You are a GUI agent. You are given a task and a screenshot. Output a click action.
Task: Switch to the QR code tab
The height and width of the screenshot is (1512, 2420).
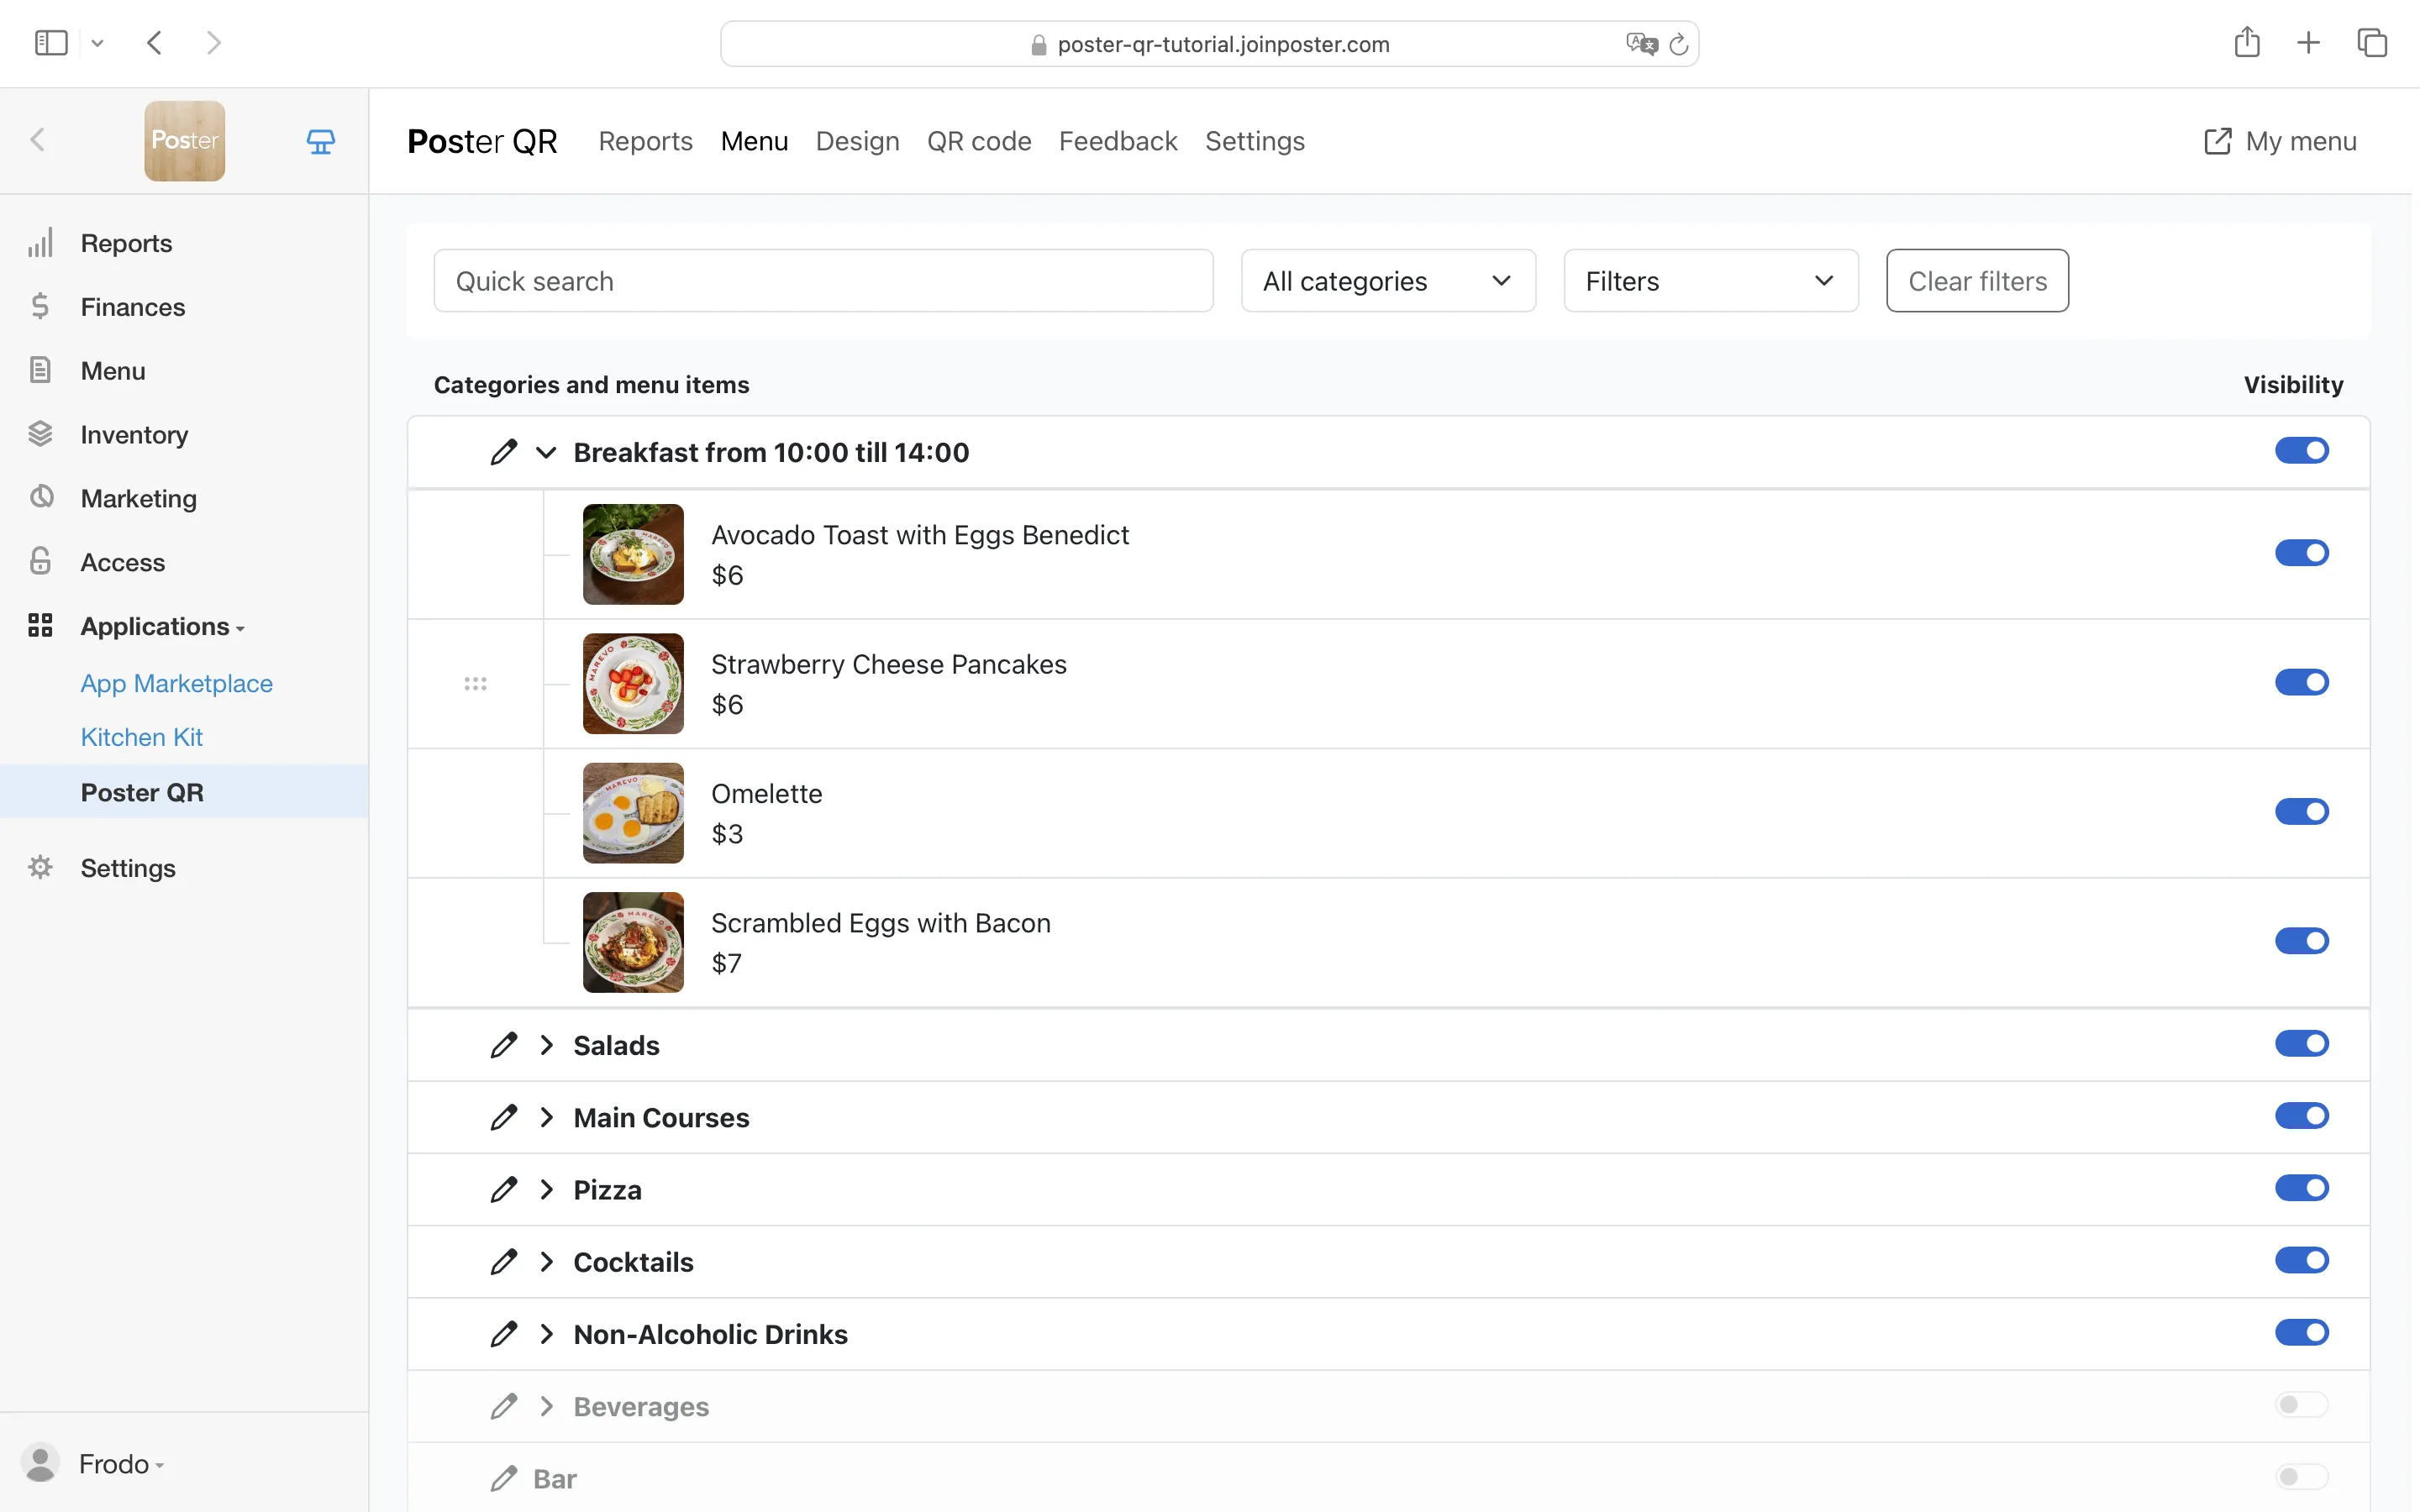click(978, 141)
